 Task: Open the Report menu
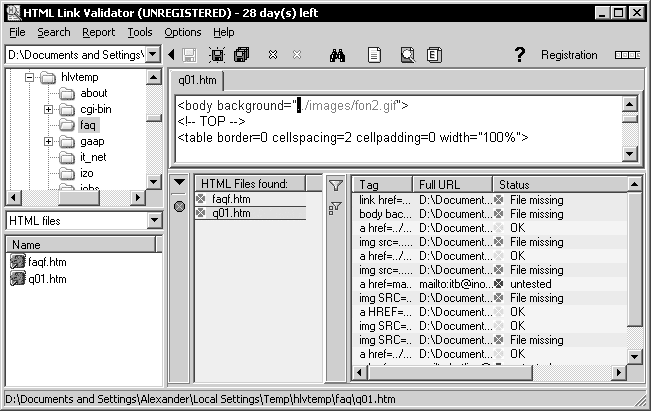(x=98, y=32)
